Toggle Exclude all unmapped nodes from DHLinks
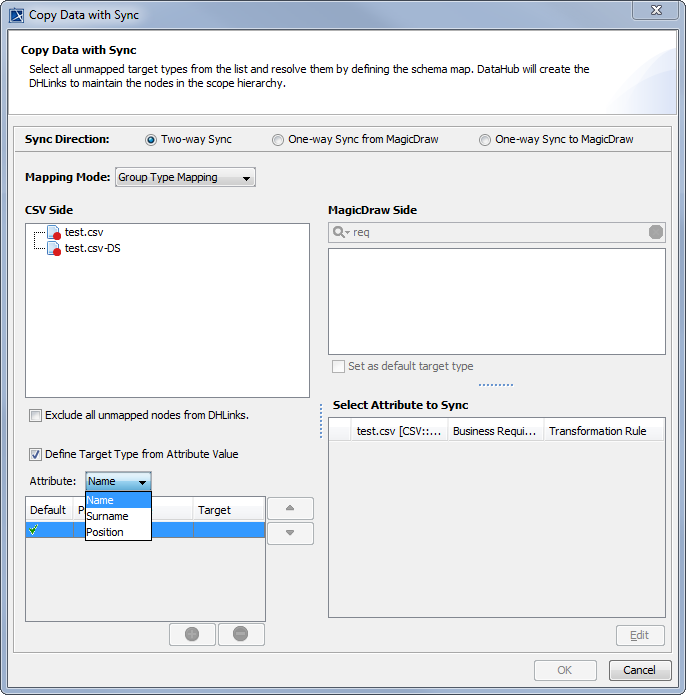 point(35,415)
